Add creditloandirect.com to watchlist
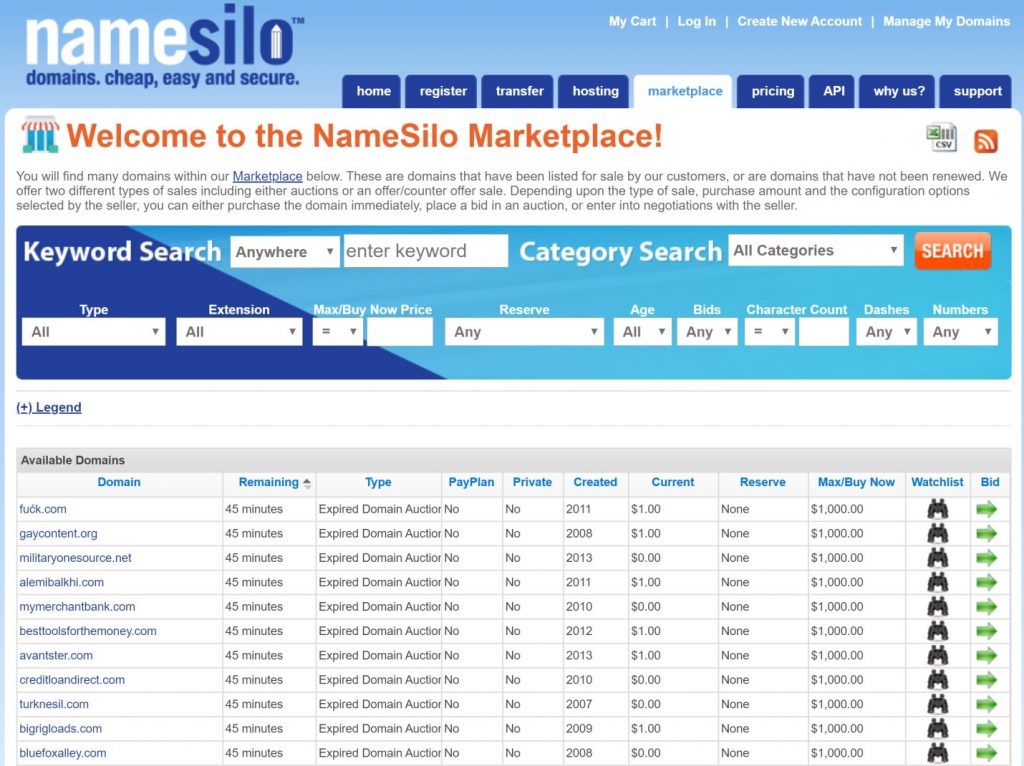The width and height of the screenshot is (1024, 766). coord(938,680)
